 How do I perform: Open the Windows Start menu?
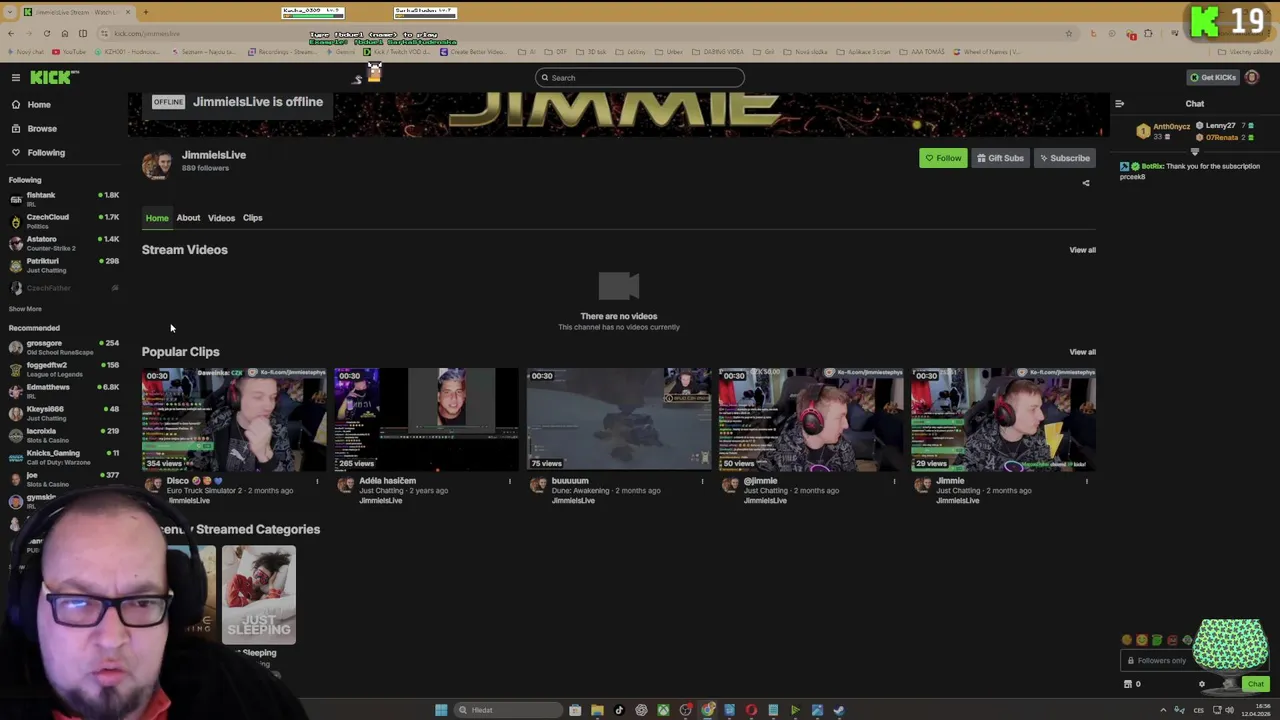[x=441, y=710]
